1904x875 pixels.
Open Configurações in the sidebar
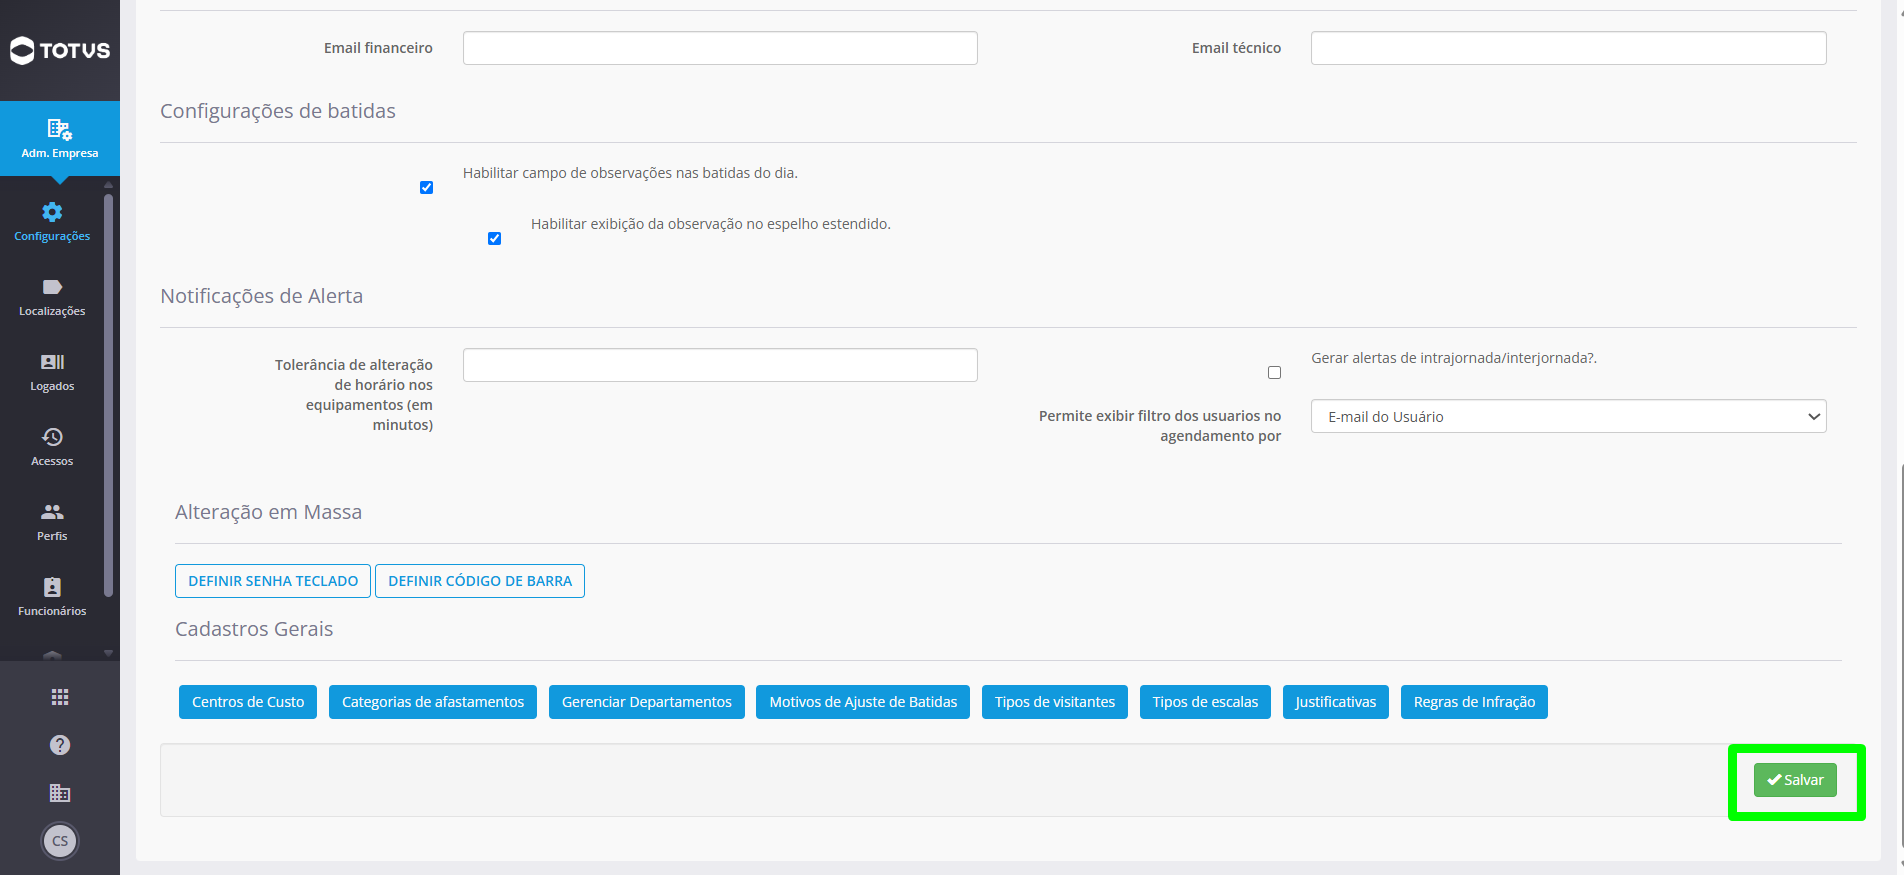click(52, 222)
